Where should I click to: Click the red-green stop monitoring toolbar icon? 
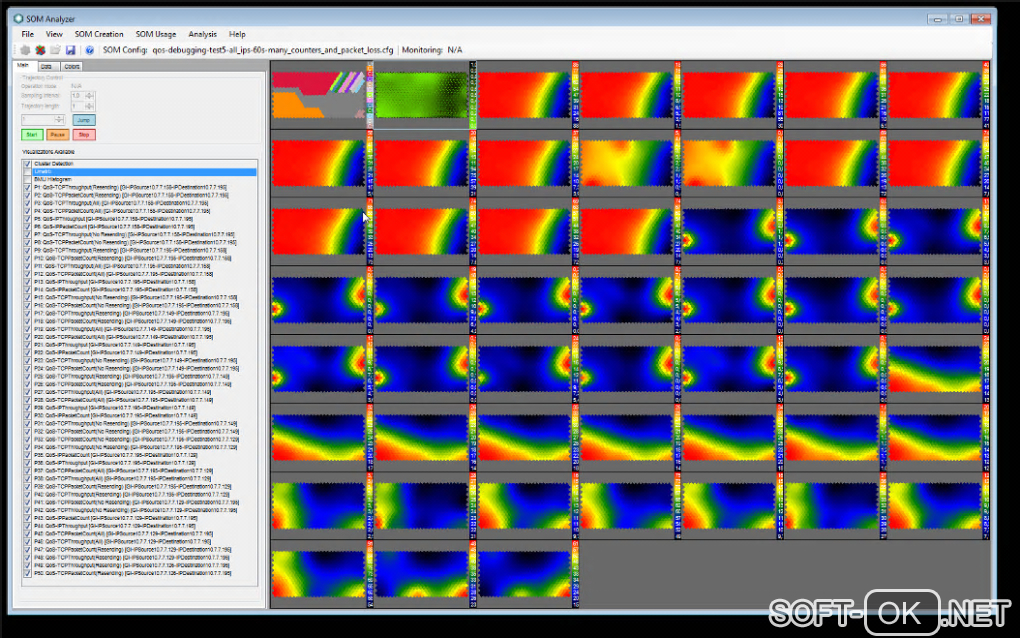[x=40, y=50]
